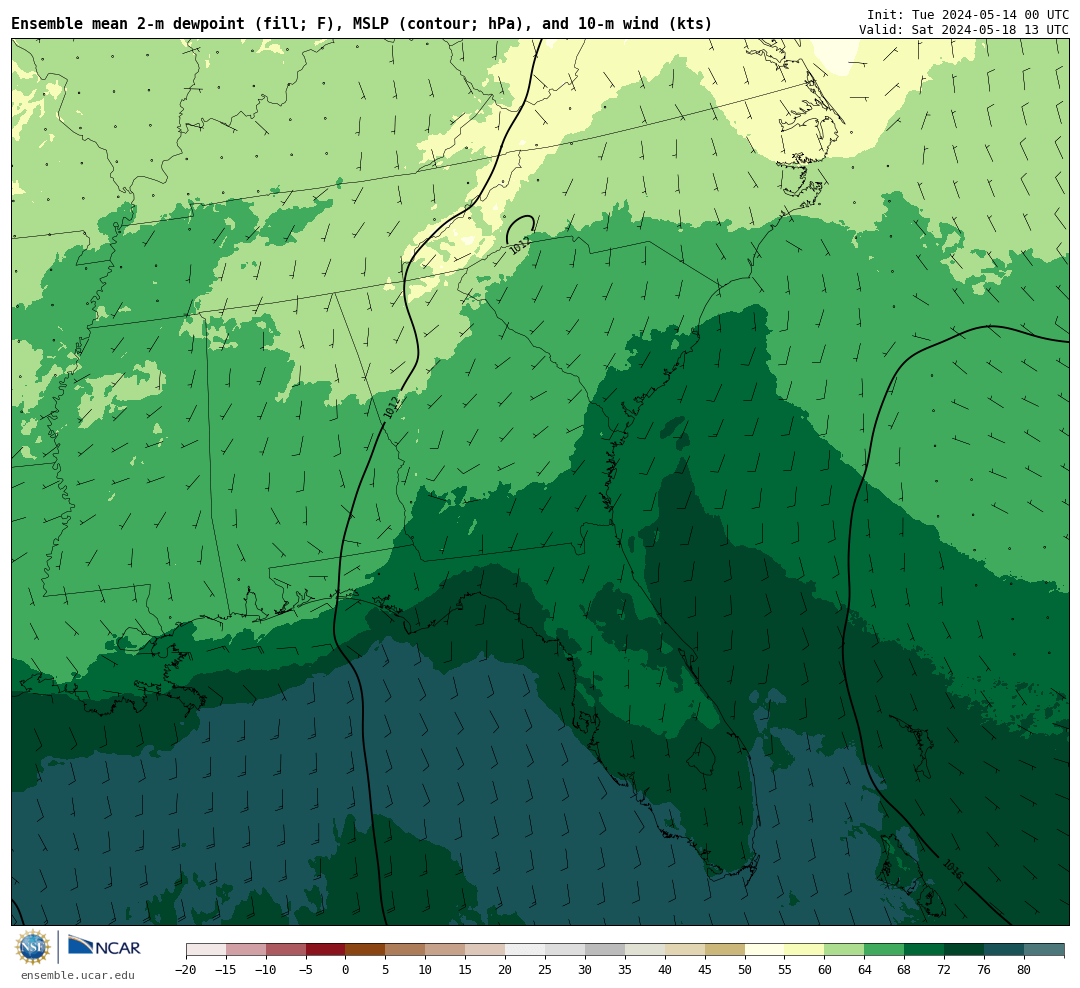Click the 1012 label on the small closed contour
This screenshot has height=988, width=1080.
(x=520, y=245)
